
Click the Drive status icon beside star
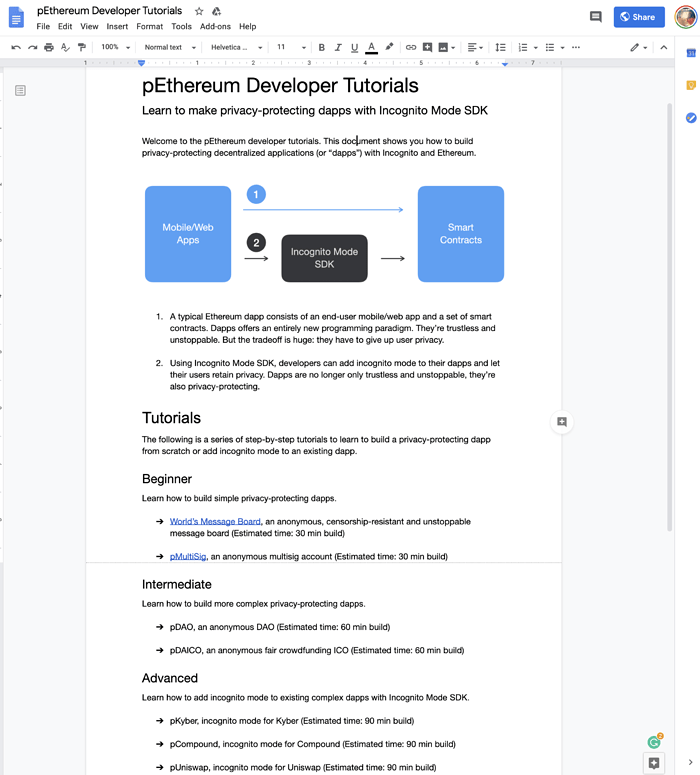click(x=216, y=11)
